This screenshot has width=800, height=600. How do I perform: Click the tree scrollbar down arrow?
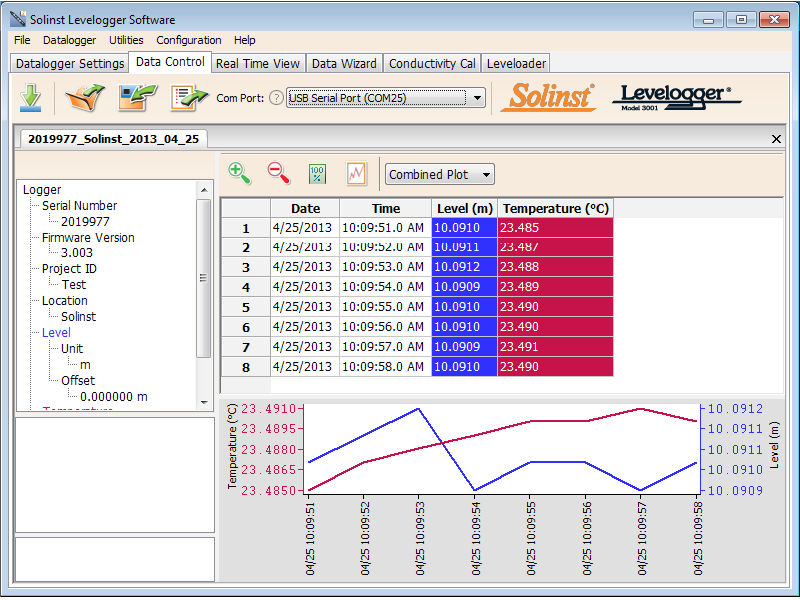coord(204,402)
